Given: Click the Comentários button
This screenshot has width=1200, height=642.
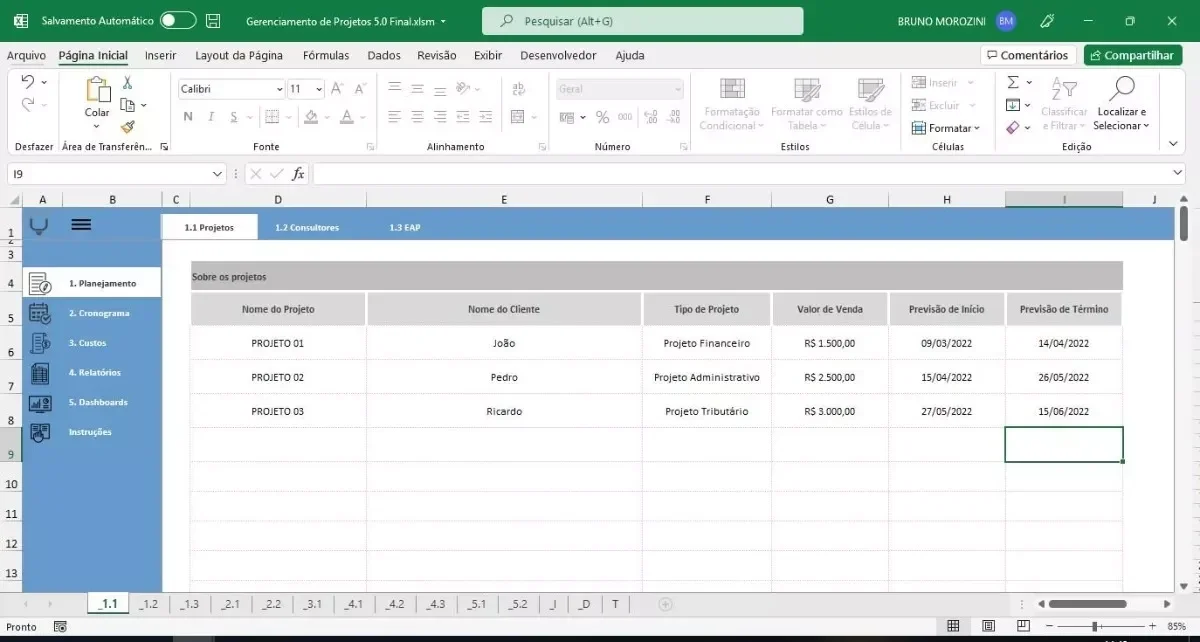Looking at the screenshot, I should pyautogui.click(x=1028, y=56).
